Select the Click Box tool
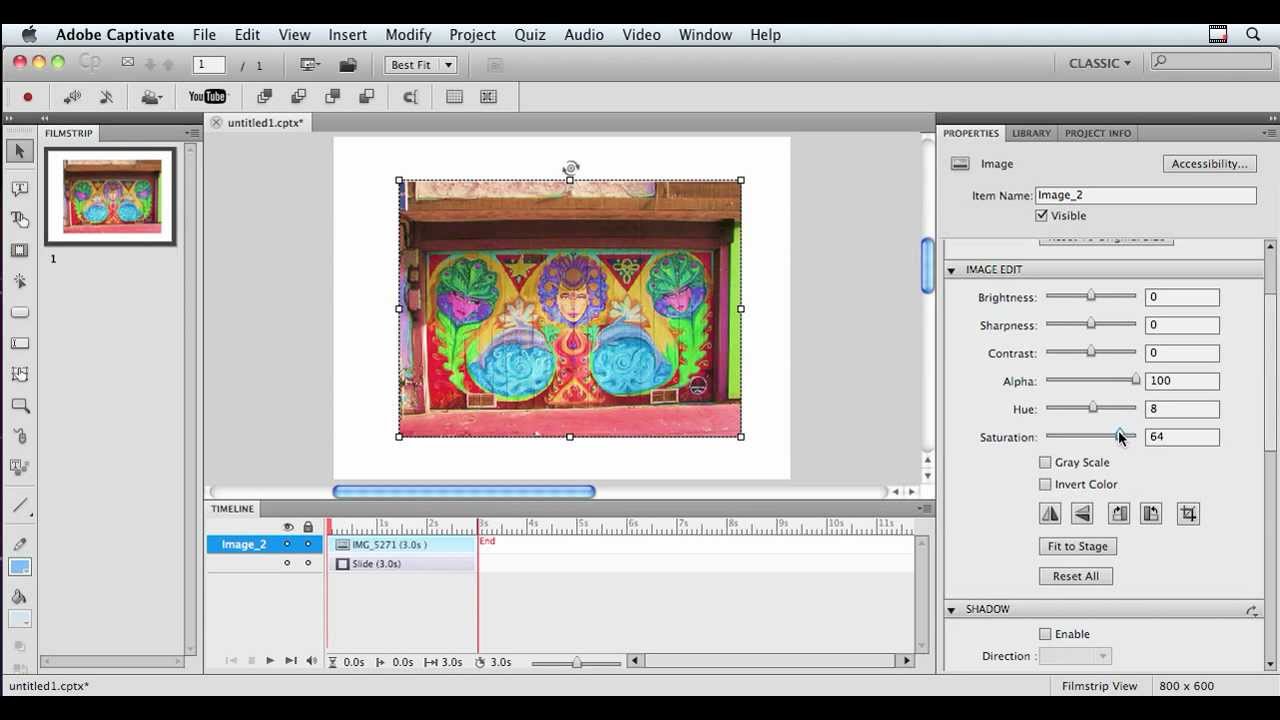Viewport: 1280px width, 720px height. pos(19,281)
